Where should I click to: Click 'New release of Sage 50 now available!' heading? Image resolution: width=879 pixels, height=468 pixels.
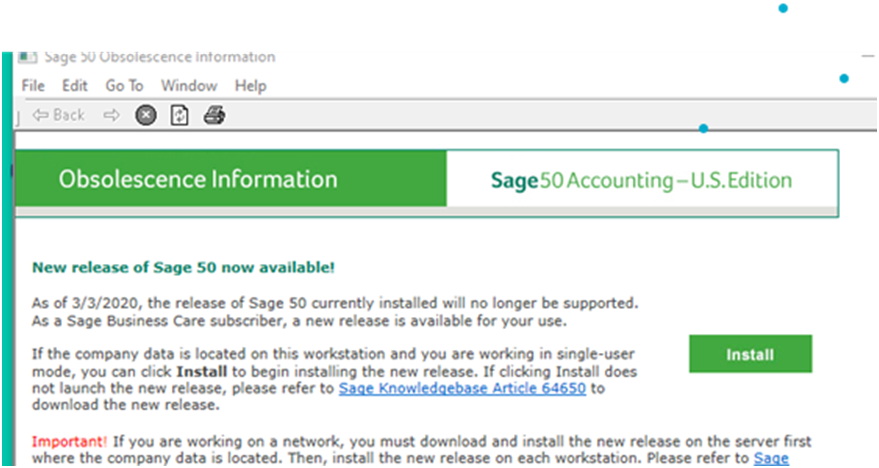click(183, 267)
